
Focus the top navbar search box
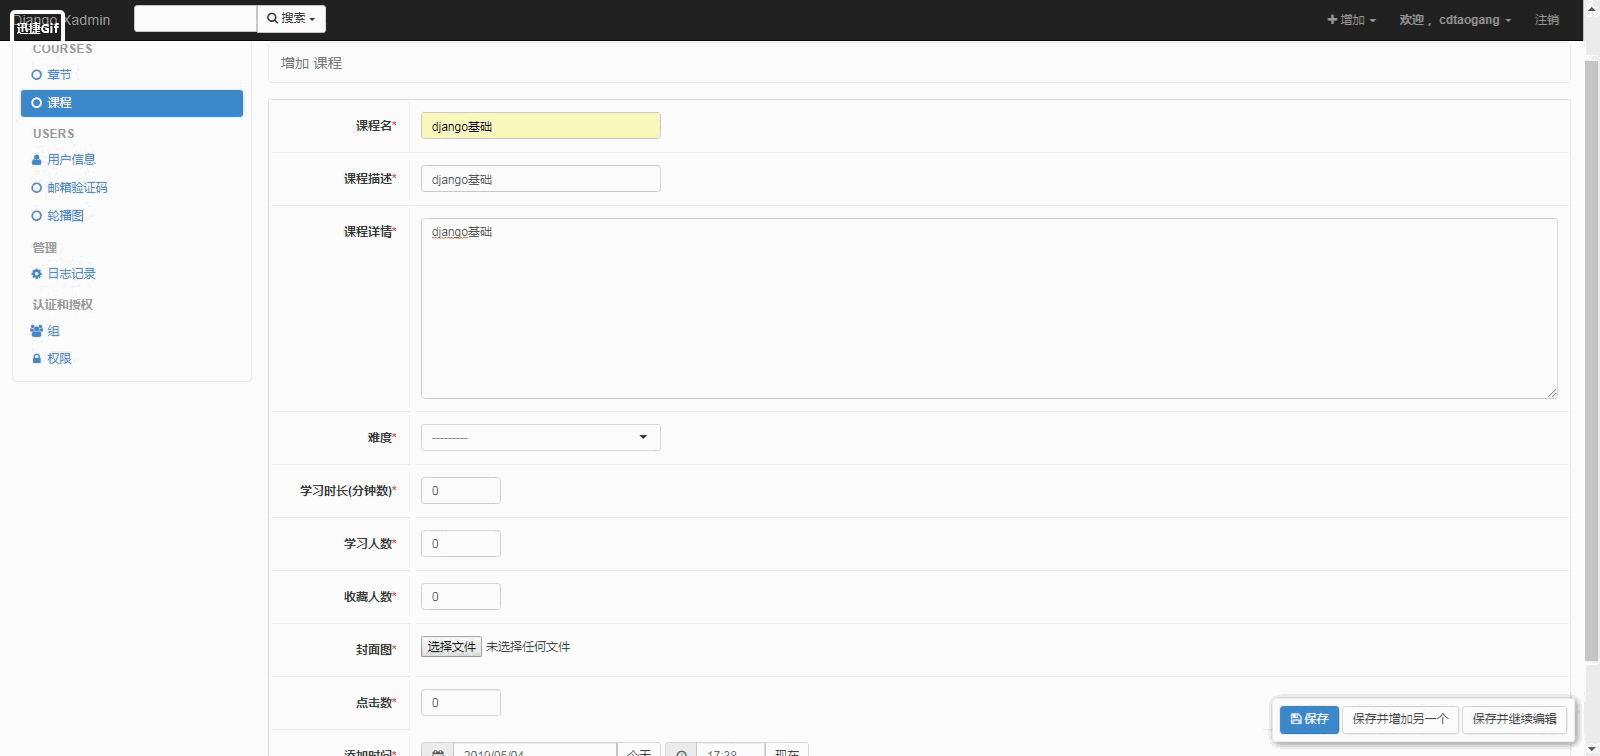[x=195, y=19]
